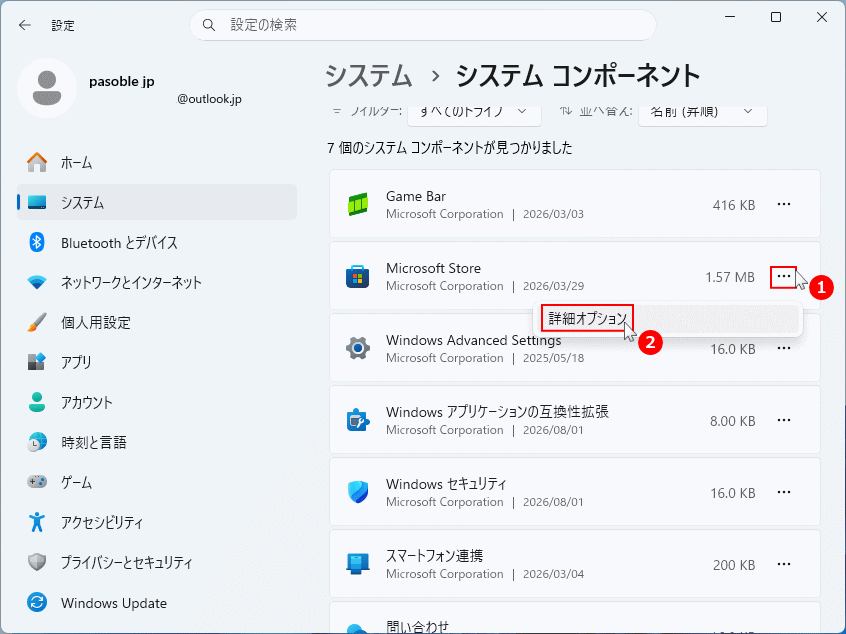Open プライバシーとセキュリティ shield icon

tap(37, 562)
